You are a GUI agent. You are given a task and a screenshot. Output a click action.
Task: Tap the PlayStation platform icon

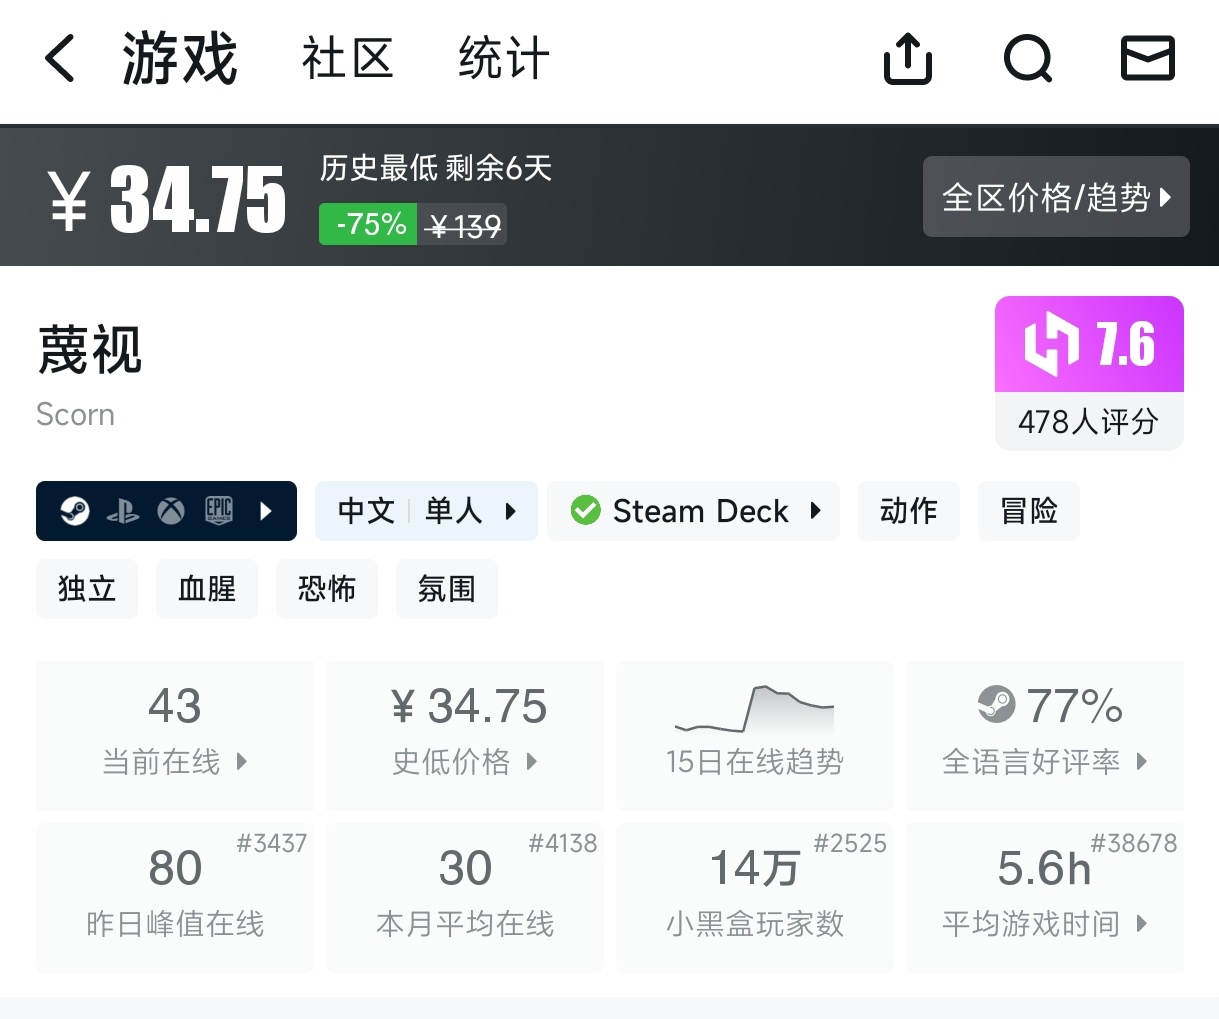click(x=123, y=511)
